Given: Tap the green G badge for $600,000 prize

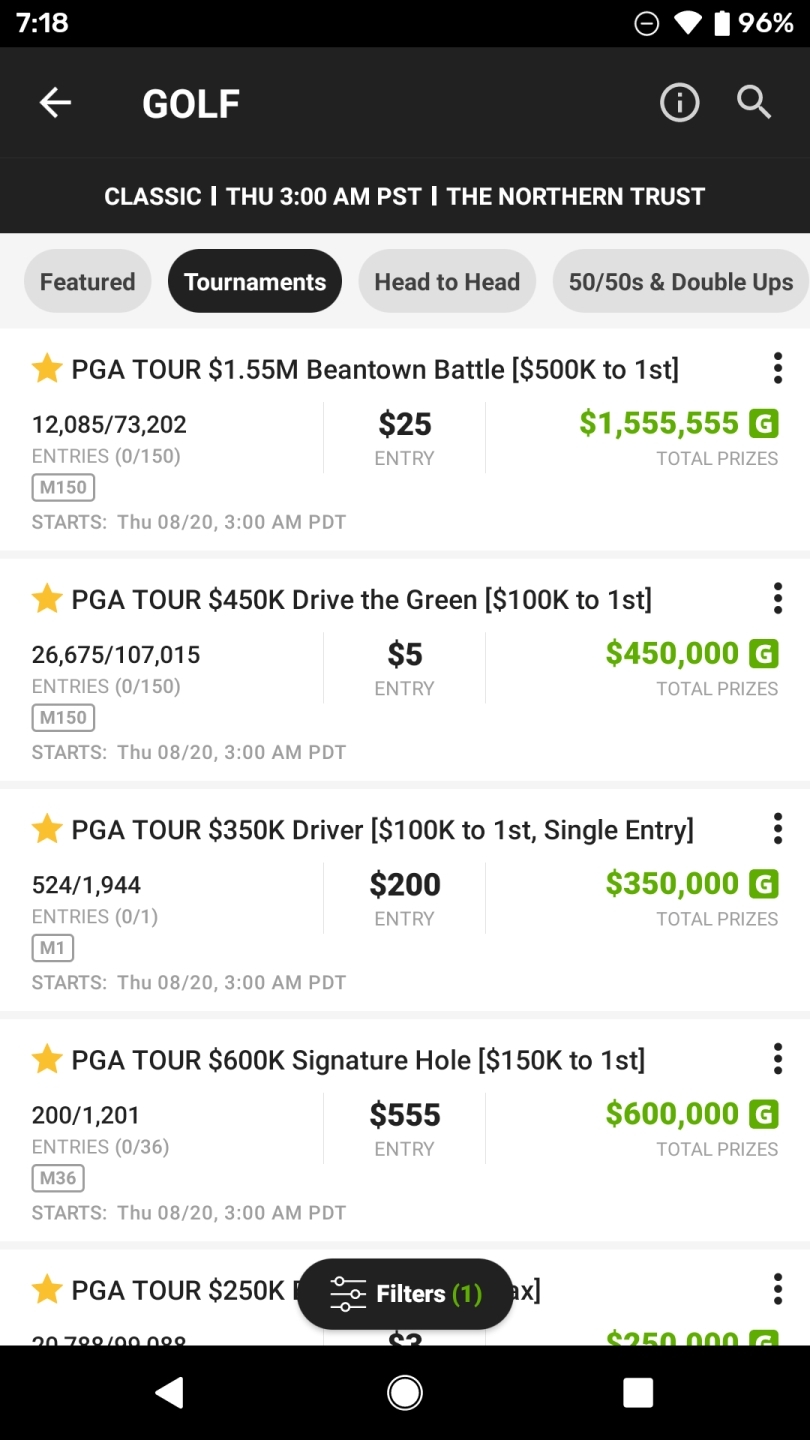Looking at the screenshot, I should tap(764, 1114).
